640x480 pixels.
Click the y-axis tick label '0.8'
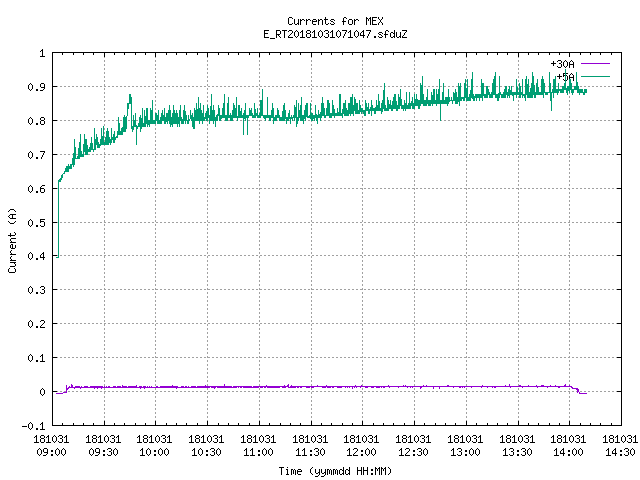click(36, 121)
